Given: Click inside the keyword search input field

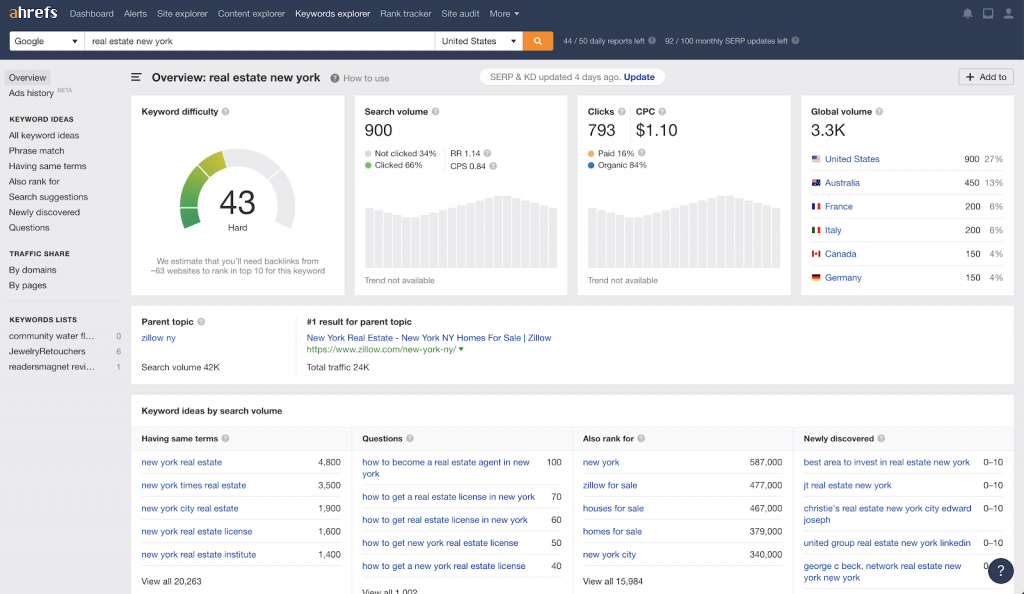Looking at the screenshot, I should [250, 42].
